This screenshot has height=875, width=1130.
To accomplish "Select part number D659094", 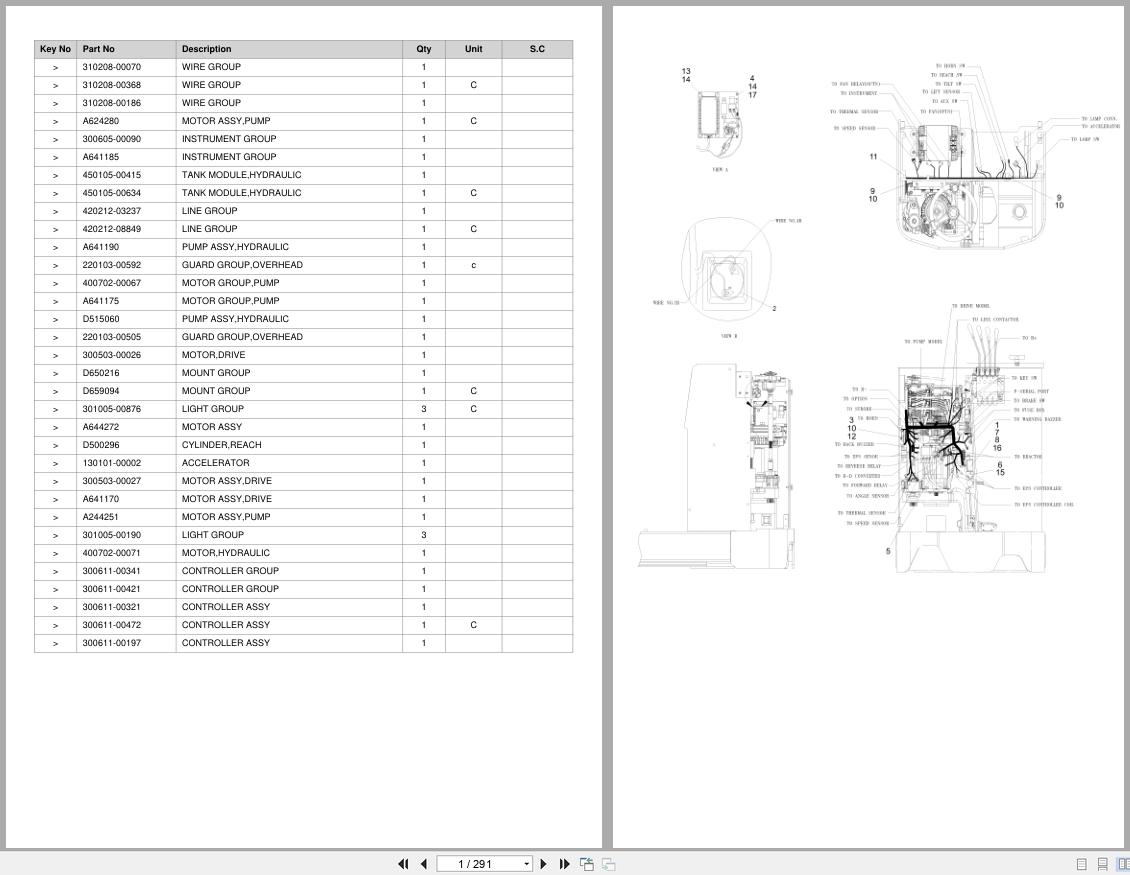I will click(101, 391).
